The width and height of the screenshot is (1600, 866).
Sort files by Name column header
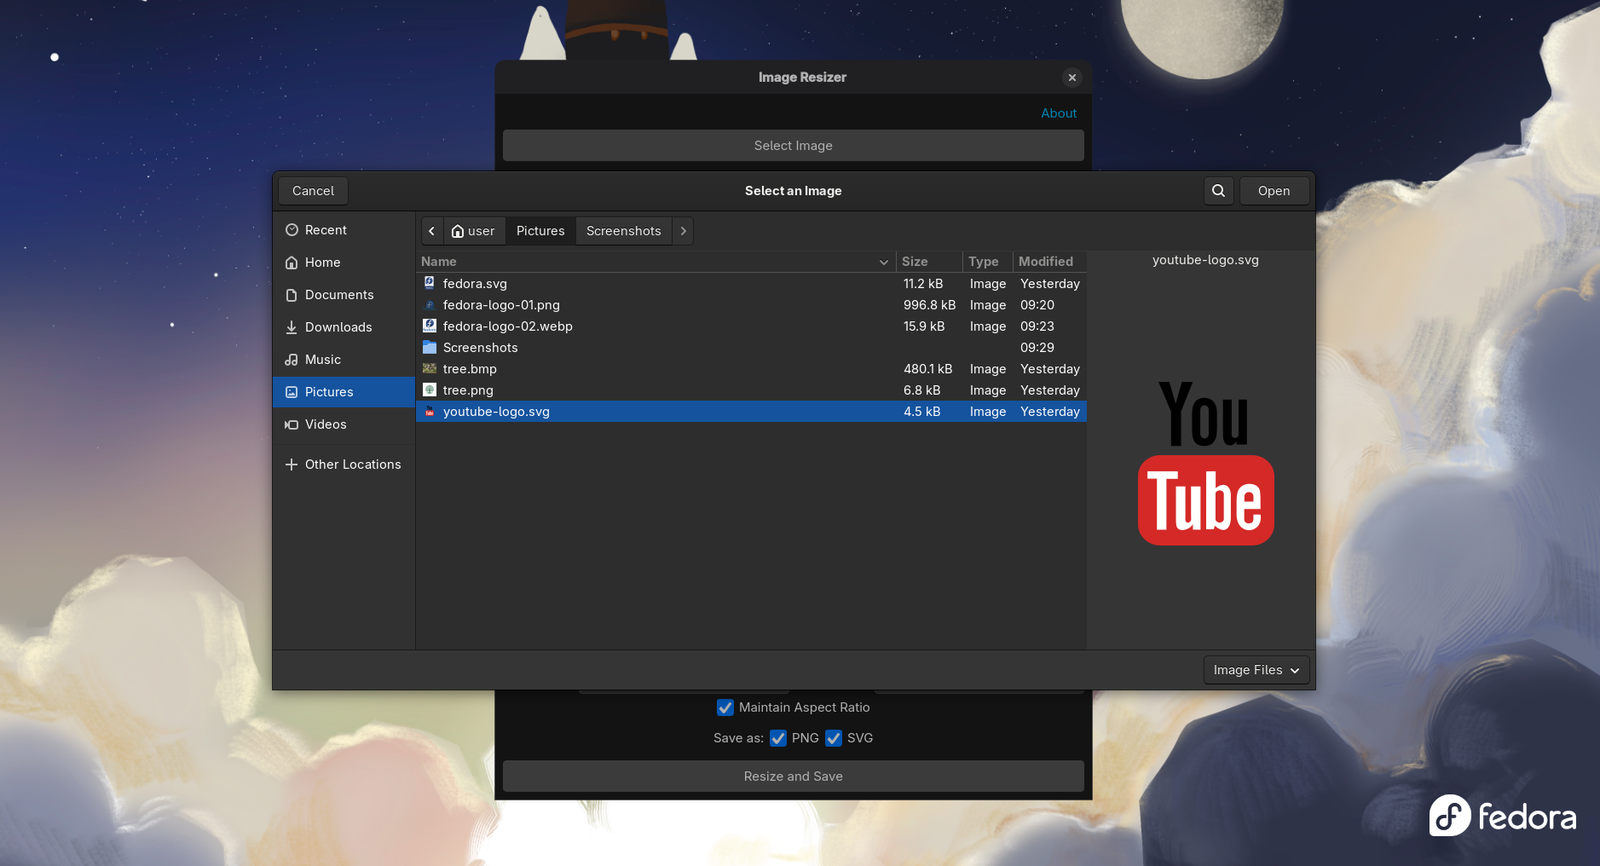coord(655,261)
